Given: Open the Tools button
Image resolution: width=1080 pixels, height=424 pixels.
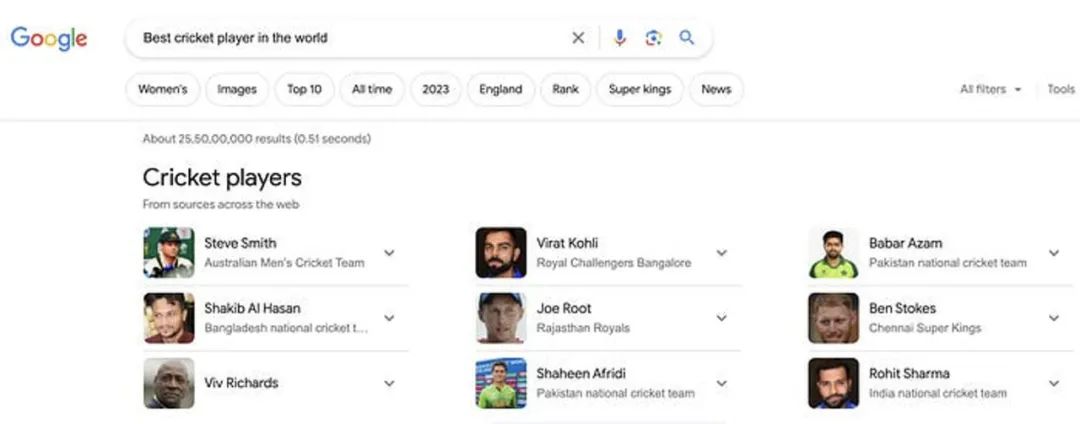Looking at the screenshot, I should coord(1061,89).
